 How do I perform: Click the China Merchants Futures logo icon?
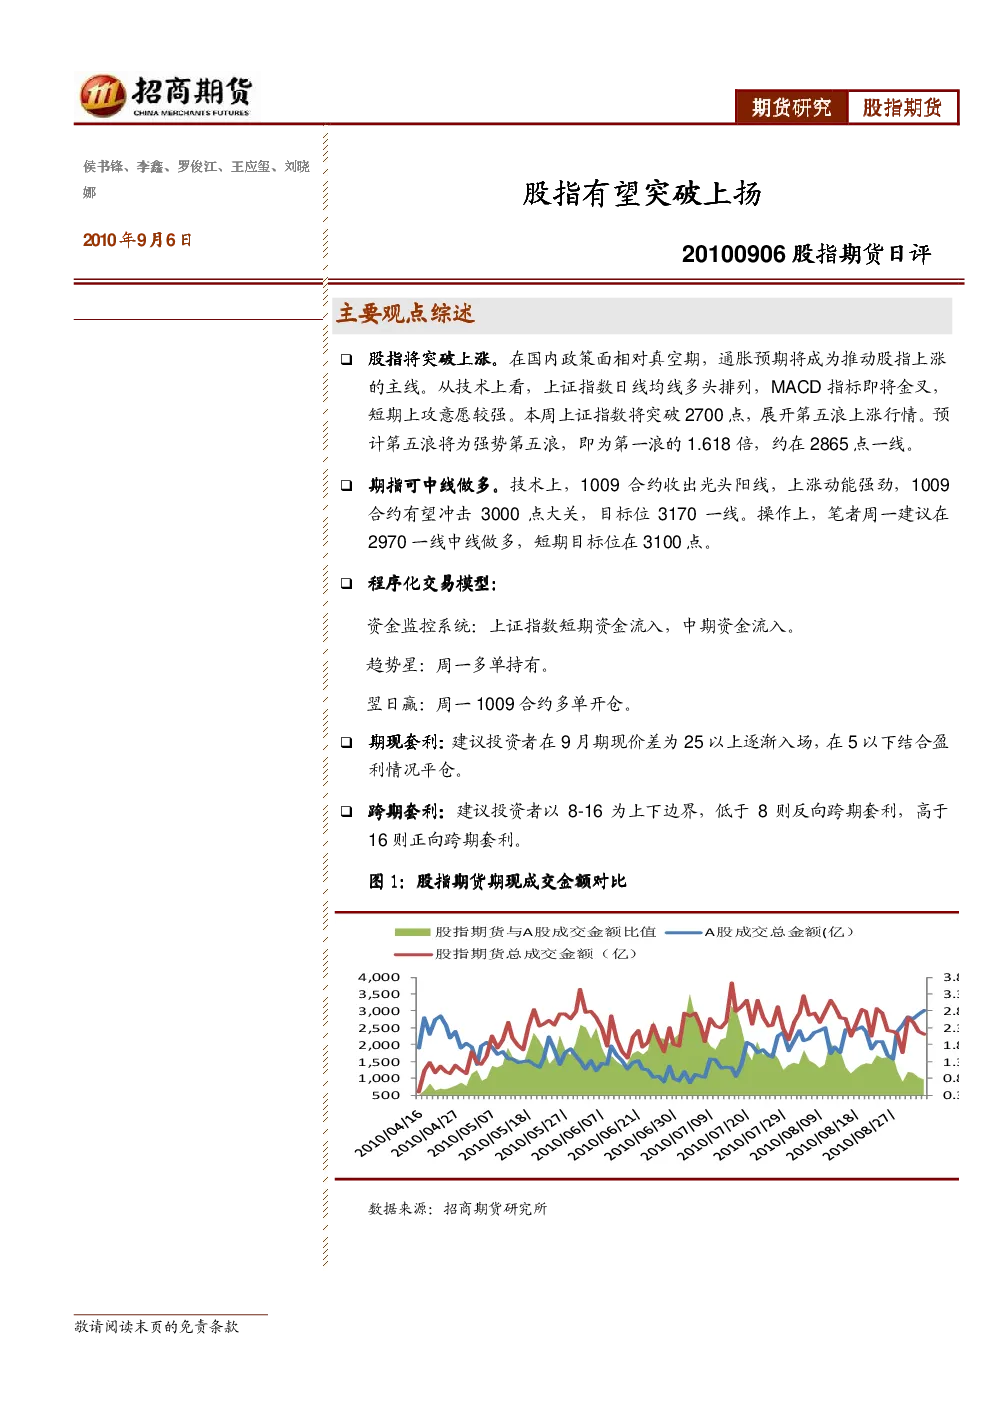click(x=103, y=95)
